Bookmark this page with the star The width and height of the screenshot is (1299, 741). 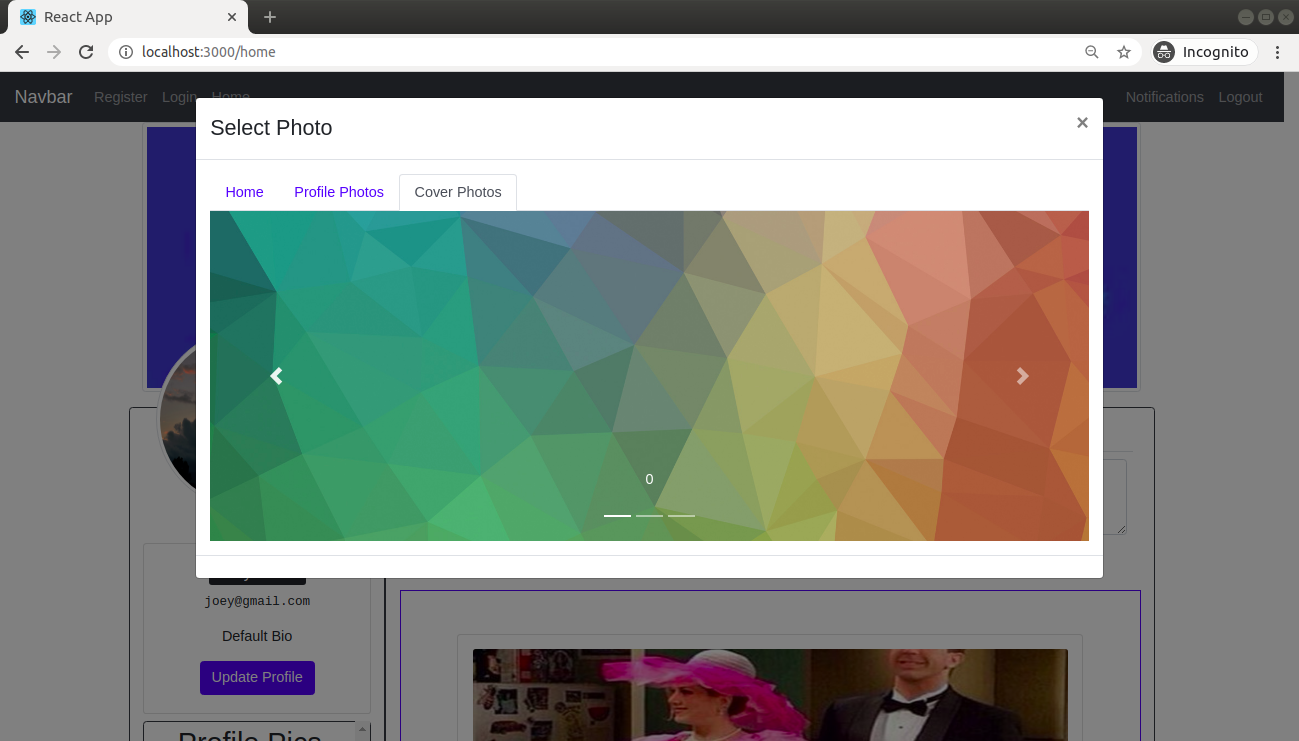click(x=1124, y=52)
